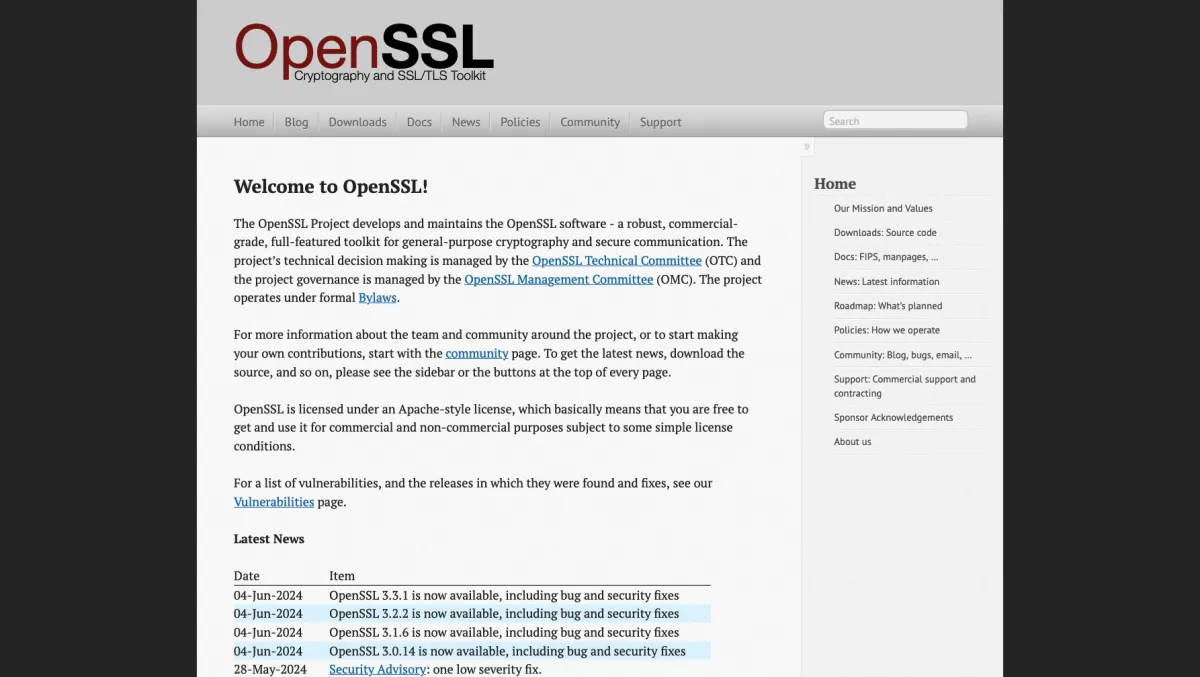Click the sidebar Home heading
The width and height of the screenshot is (1200, 677).
[x=835, y=183]
